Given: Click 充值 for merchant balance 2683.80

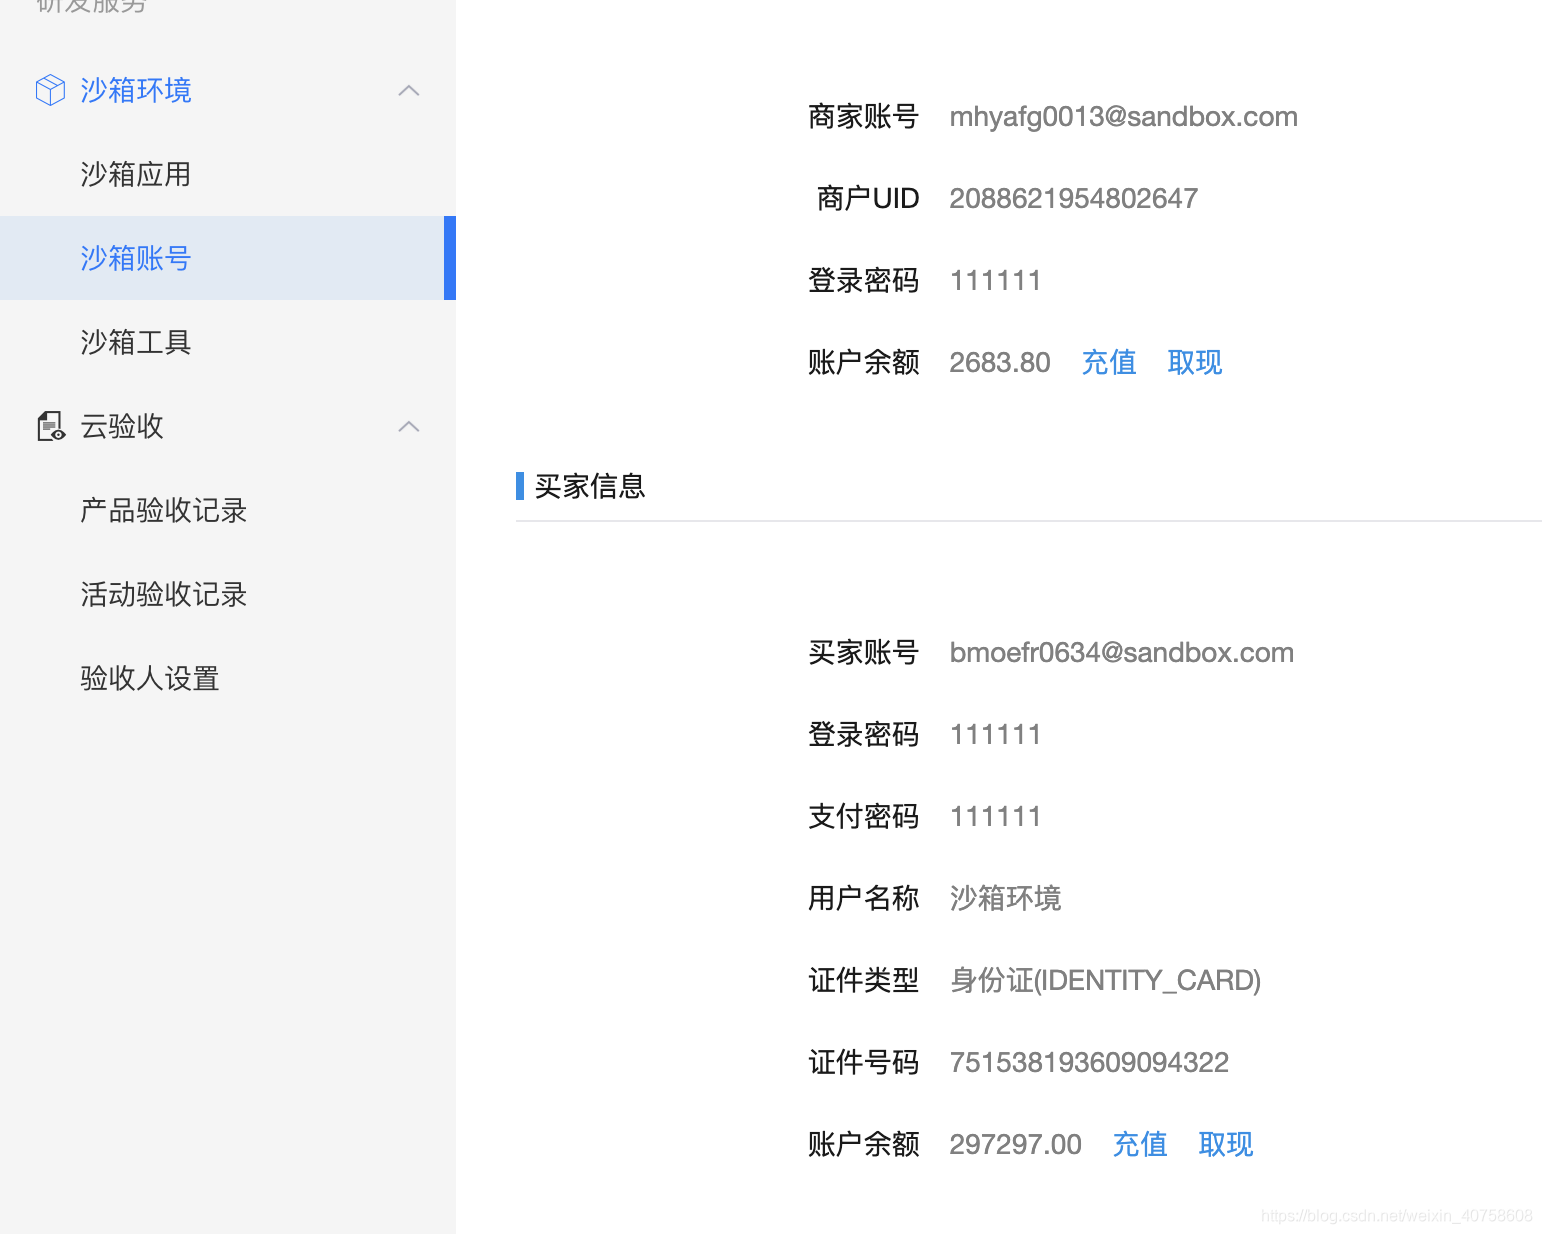Looking at the screenshot, I should point(1109,362).
